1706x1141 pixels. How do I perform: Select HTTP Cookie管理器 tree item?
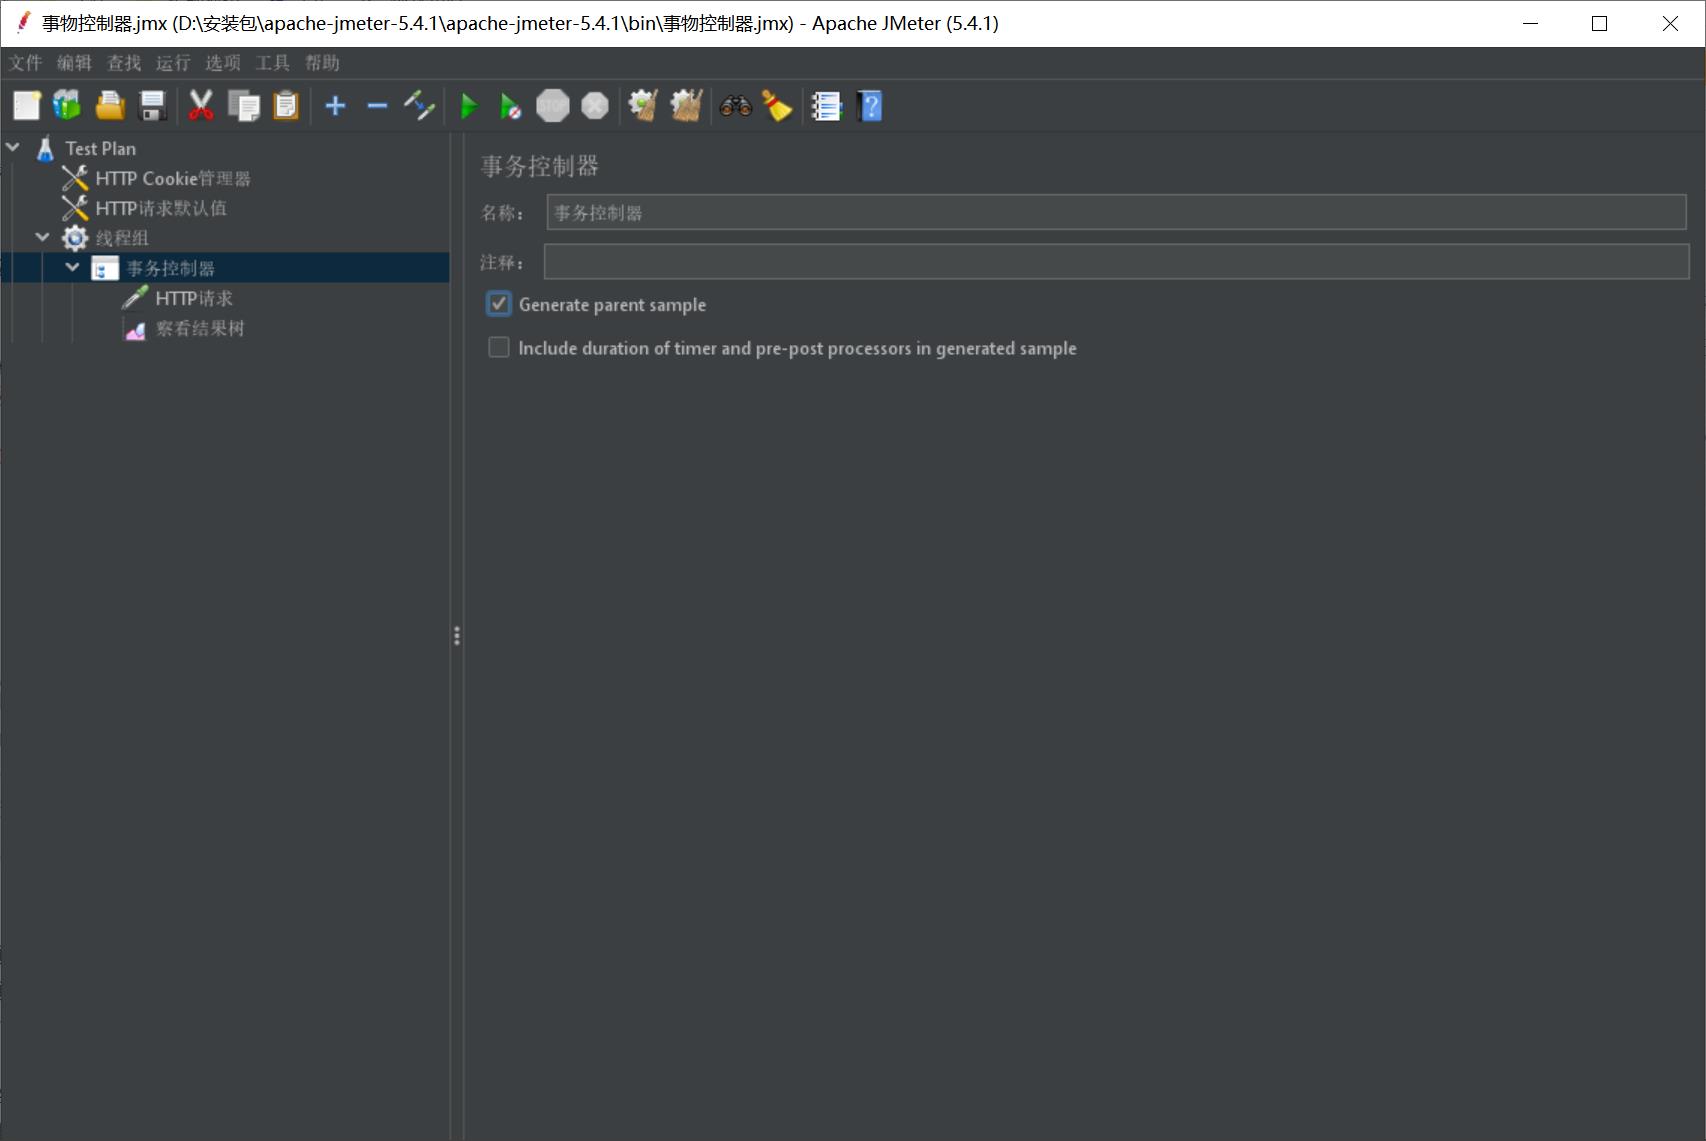pyautogui.click(x=173, y=178)
